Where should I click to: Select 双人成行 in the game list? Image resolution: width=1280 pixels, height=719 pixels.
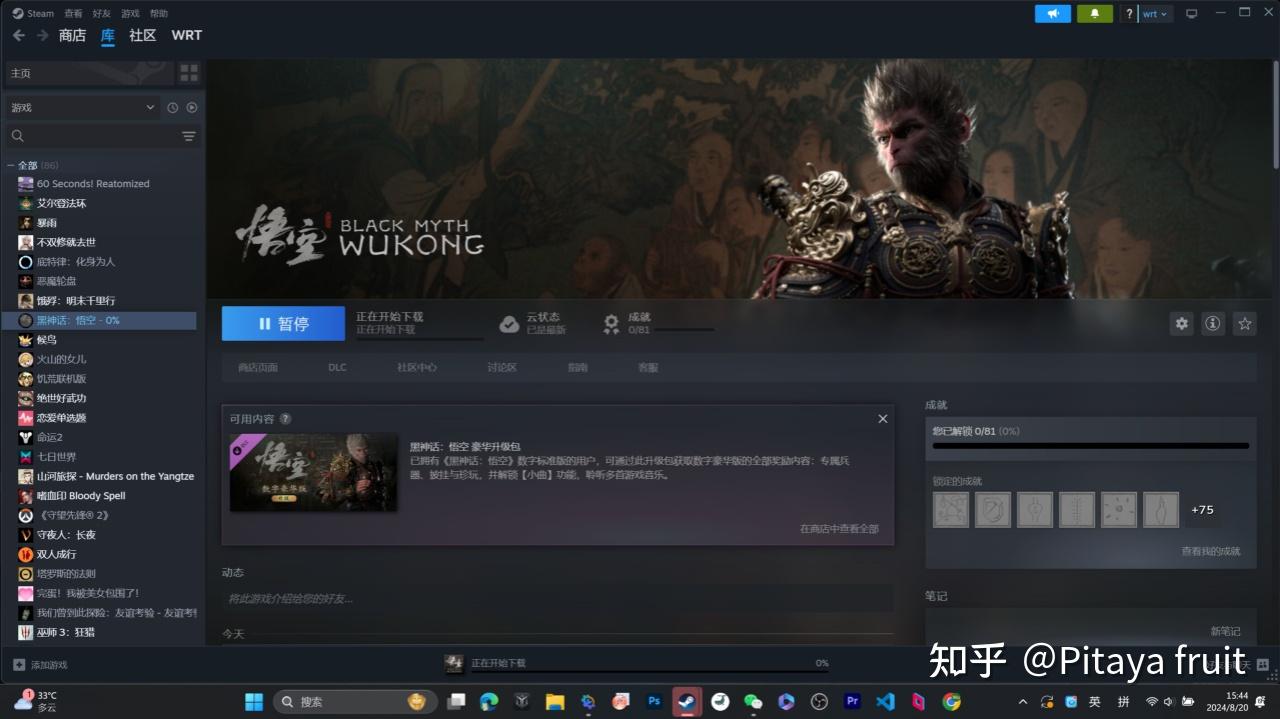(56, 554)
